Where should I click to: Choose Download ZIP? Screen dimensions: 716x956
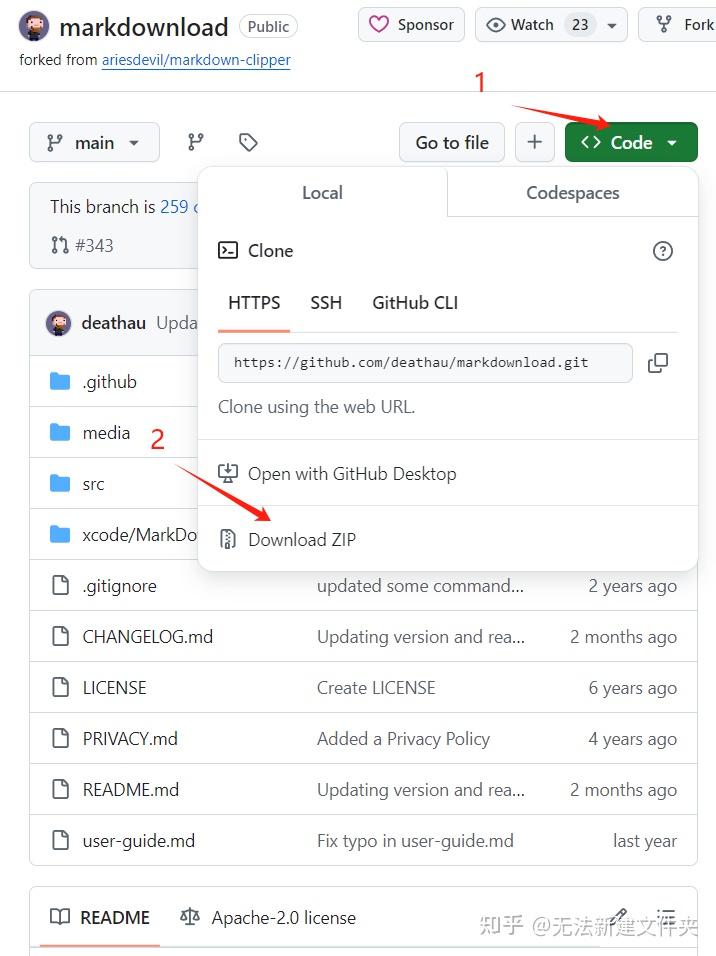pos(448,539)
